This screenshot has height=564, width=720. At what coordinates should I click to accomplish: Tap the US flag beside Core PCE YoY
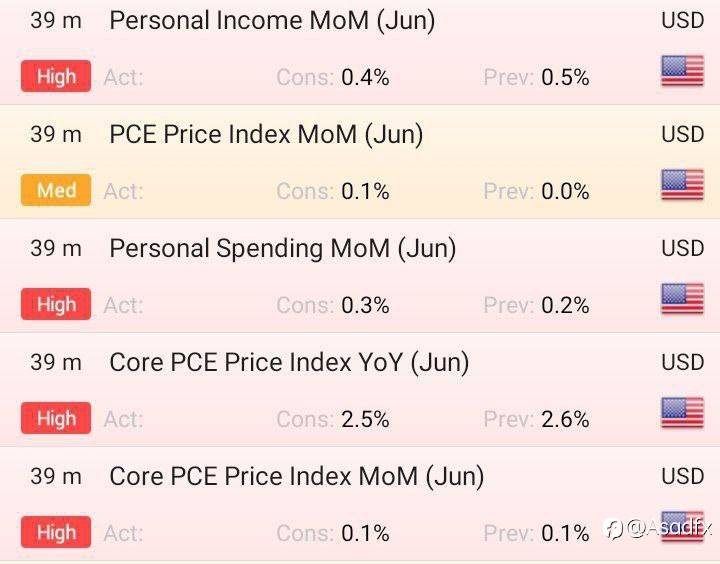click(x=682, y=413)
